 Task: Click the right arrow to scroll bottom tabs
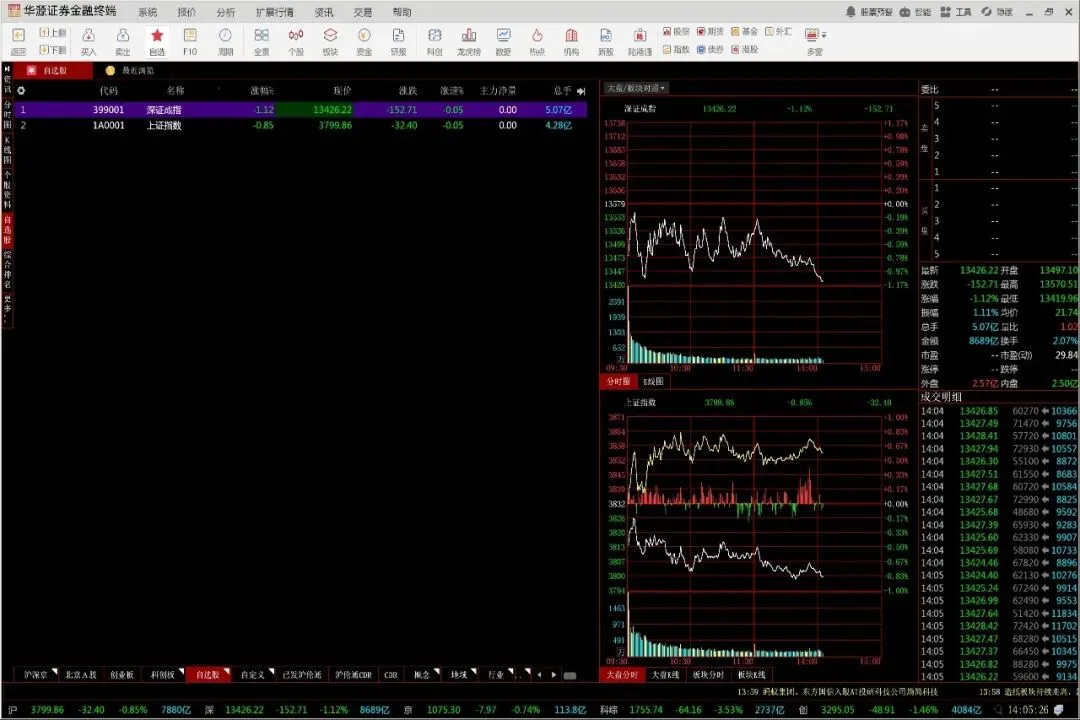(554, 675)
